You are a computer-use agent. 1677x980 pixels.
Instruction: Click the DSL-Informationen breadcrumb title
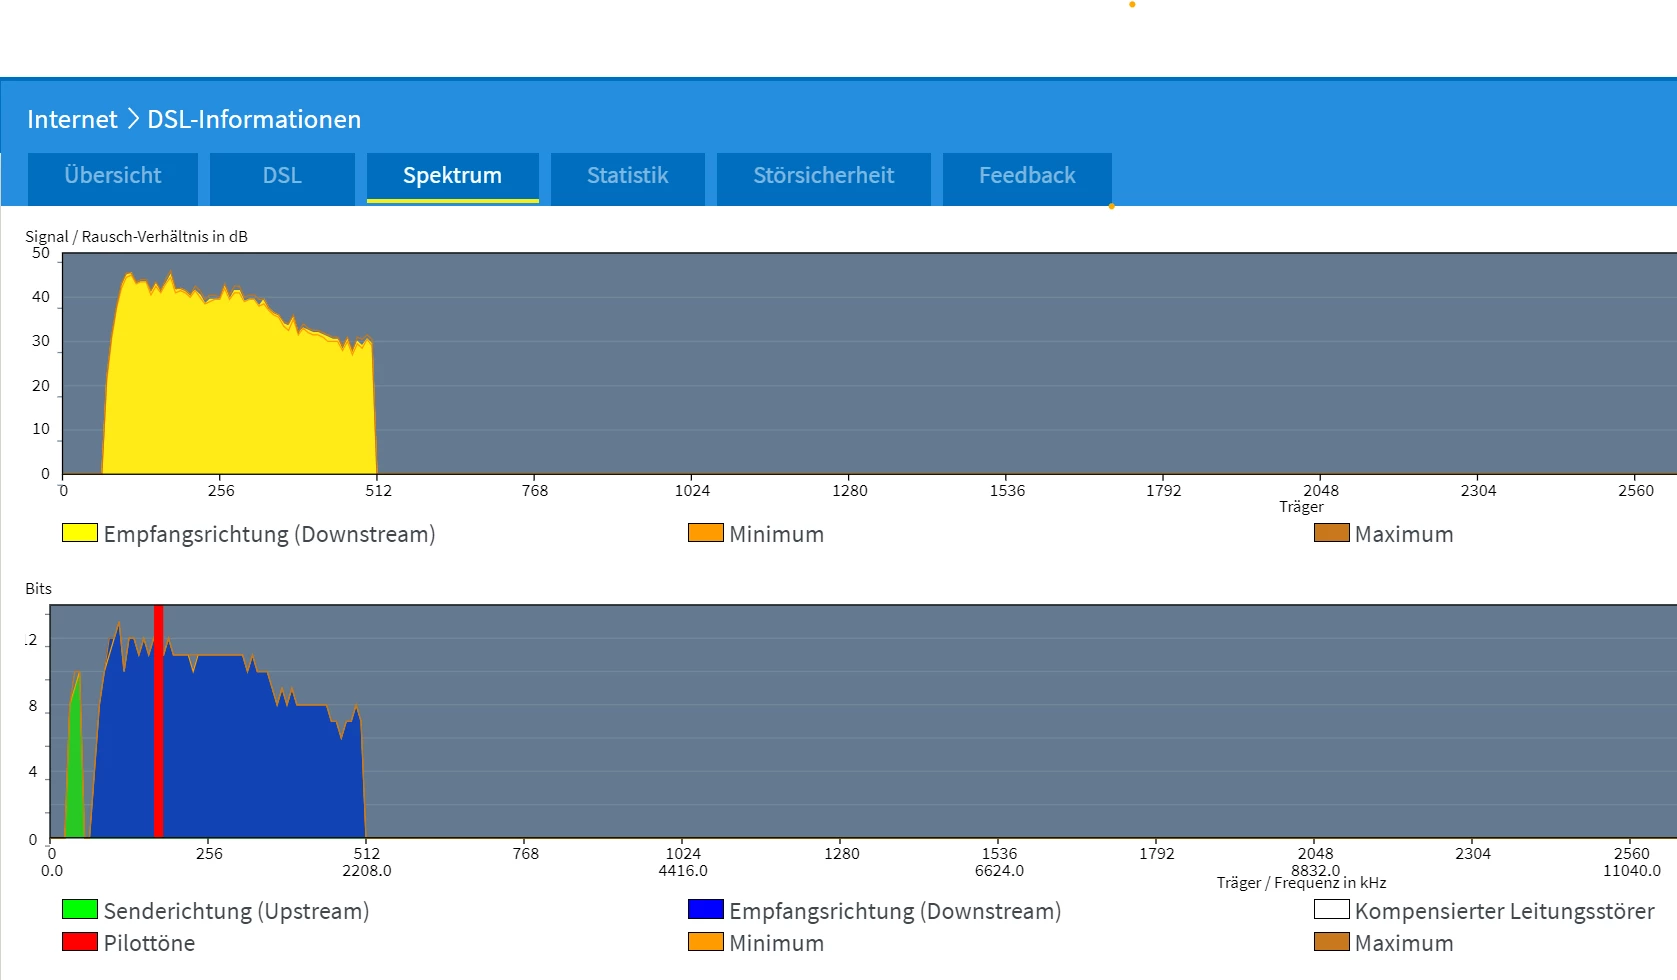[254, 120]
